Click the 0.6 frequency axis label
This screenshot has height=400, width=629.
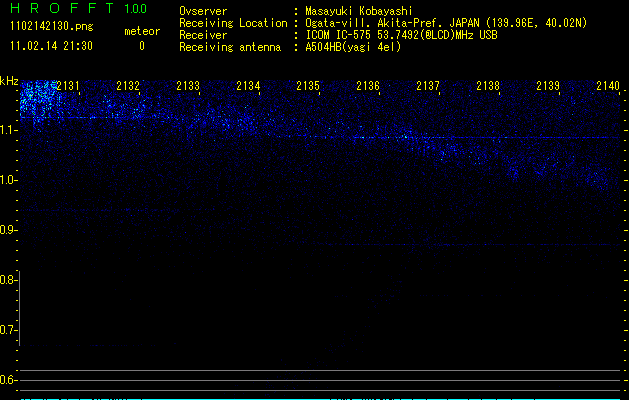[x=8, y=380]
